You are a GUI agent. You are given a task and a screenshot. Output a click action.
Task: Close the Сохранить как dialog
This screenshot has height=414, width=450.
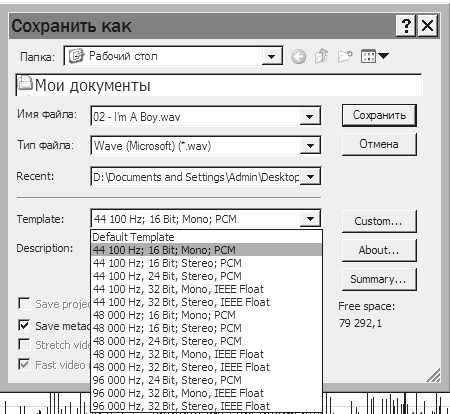coord(427,26)
